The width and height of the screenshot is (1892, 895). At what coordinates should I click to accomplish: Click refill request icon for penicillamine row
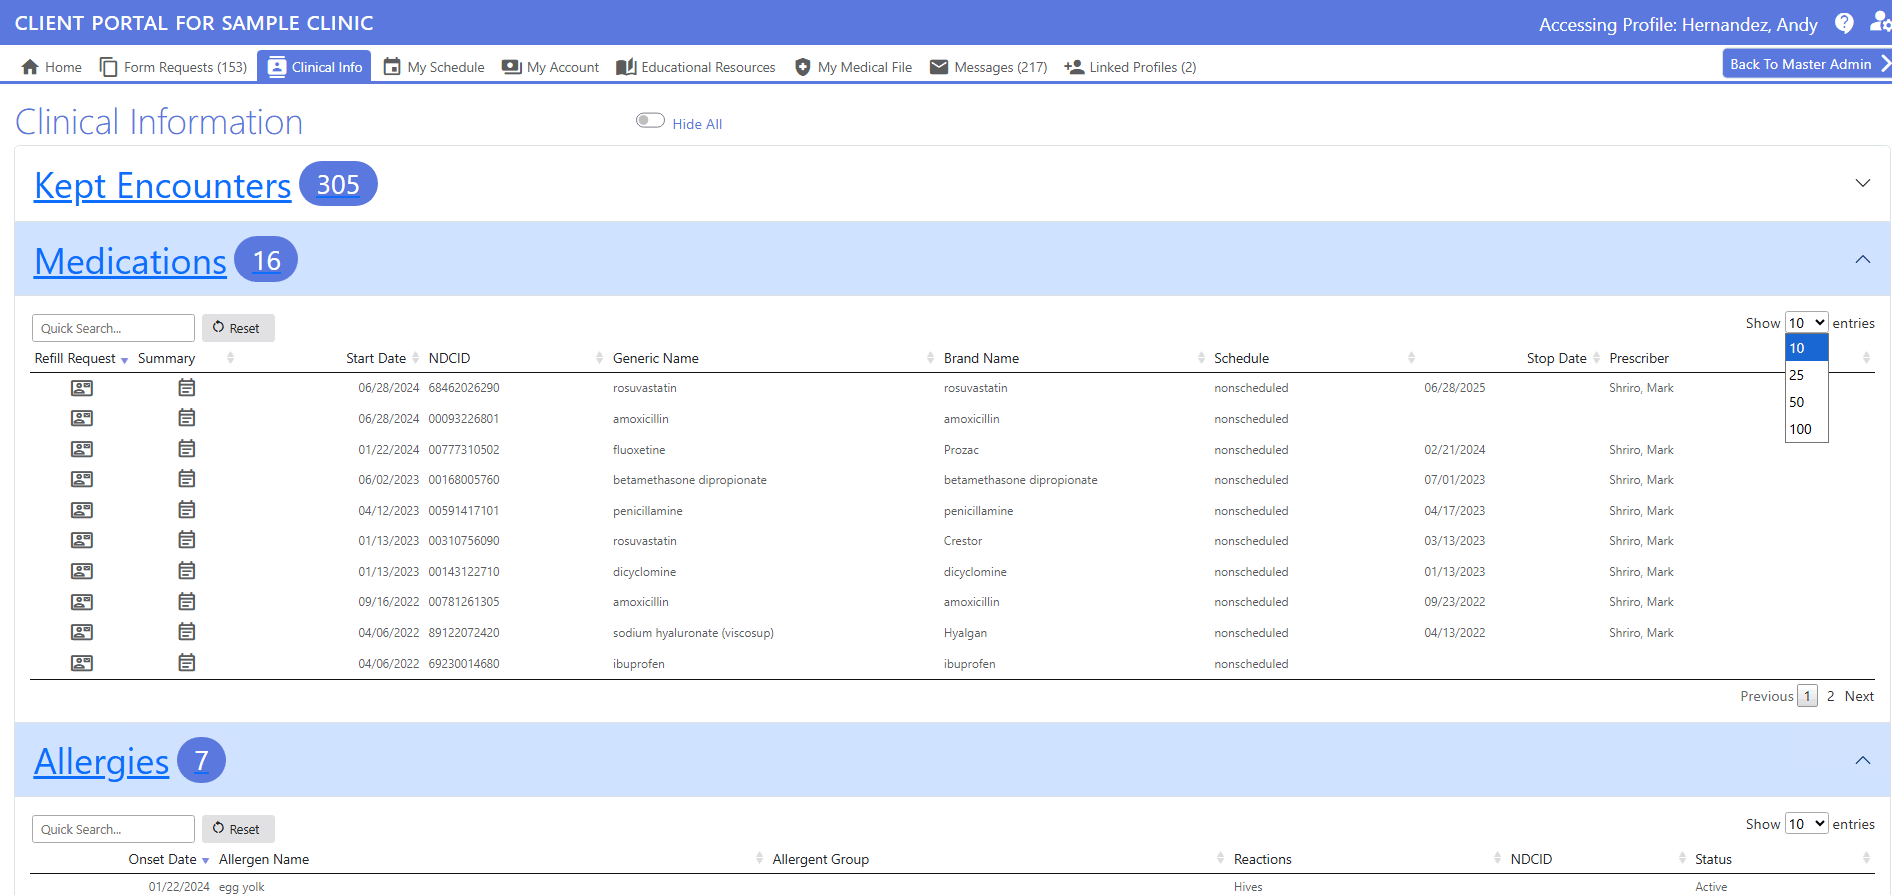click(82, 510)
